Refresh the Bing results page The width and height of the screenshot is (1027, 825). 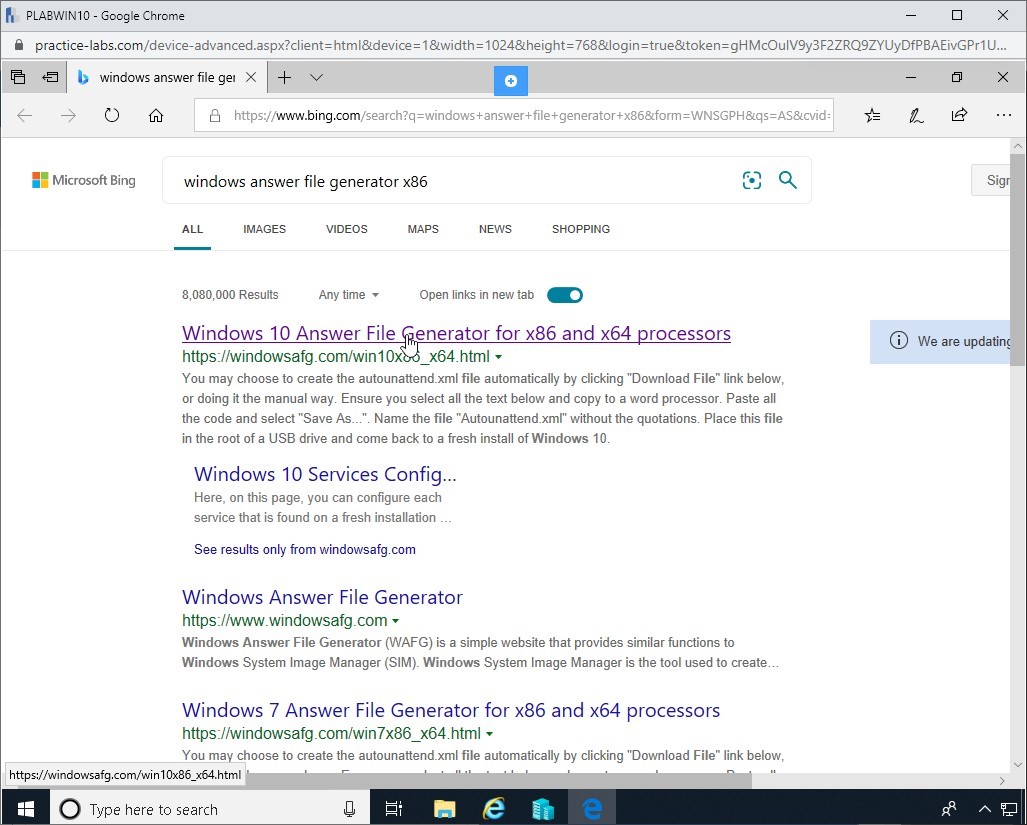112,116
